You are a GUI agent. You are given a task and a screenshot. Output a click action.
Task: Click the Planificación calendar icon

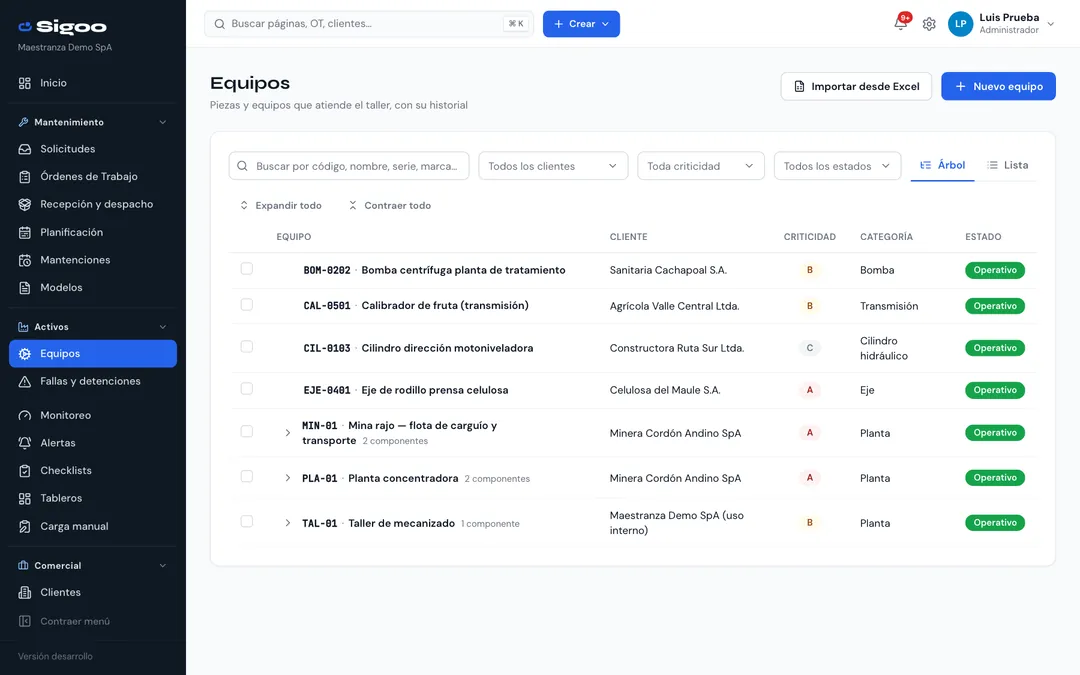[x=25, y=233]
